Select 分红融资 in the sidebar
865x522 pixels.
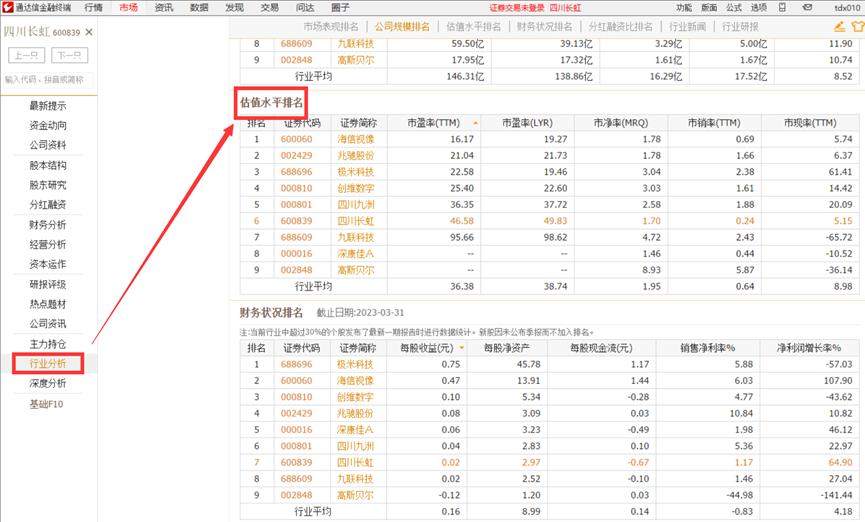pos(48,205)
